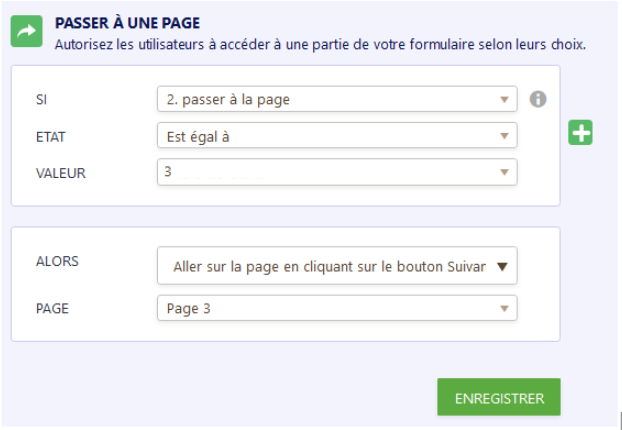Click the arrow on the PAGE dropdown

[x=504, y=308]
